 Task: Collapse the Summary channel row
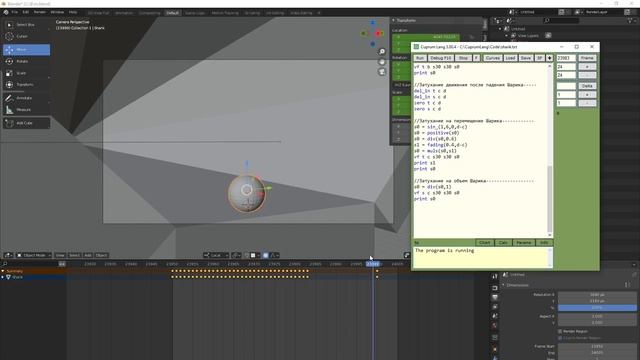[x=2, y=271]
